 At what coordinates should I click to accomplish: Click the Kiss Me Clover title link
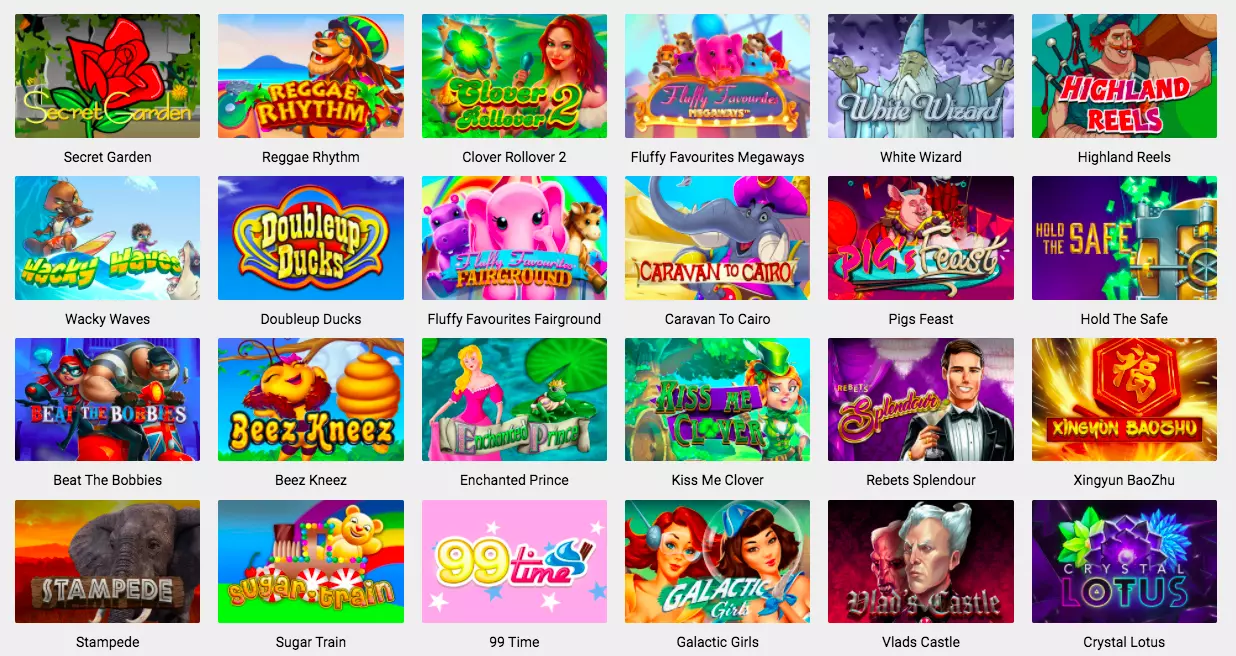pos(717,480)
